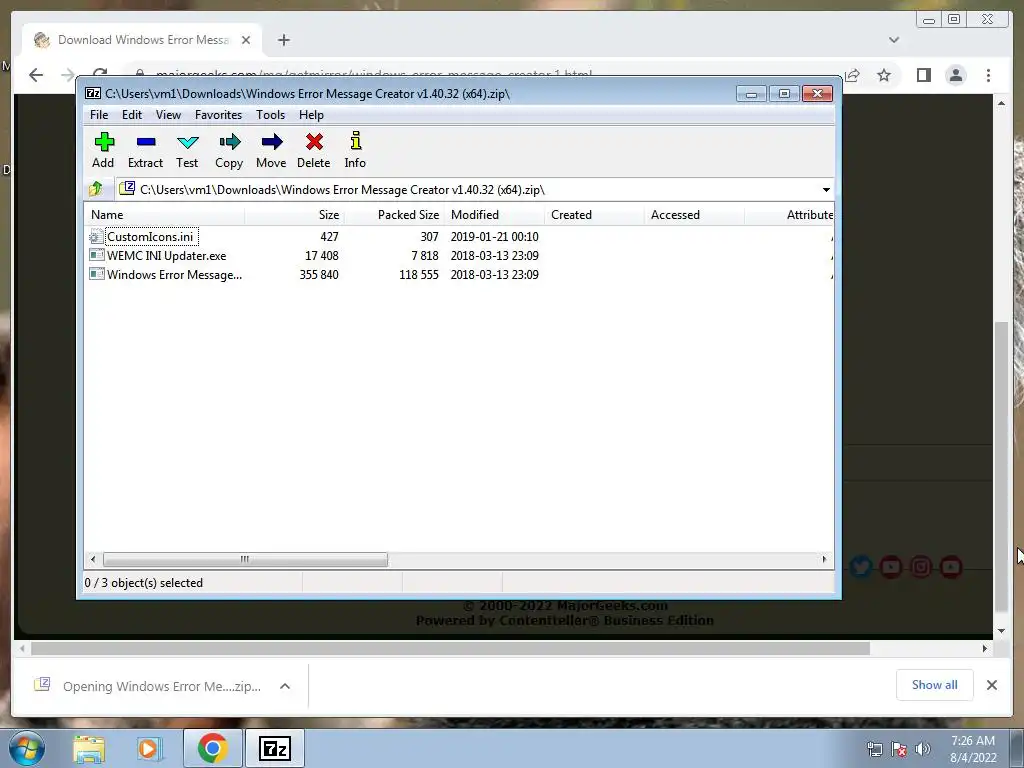Viewport: 1024px width, 768px height.
Task: Open network tray icon
Action: coord(874,749)
